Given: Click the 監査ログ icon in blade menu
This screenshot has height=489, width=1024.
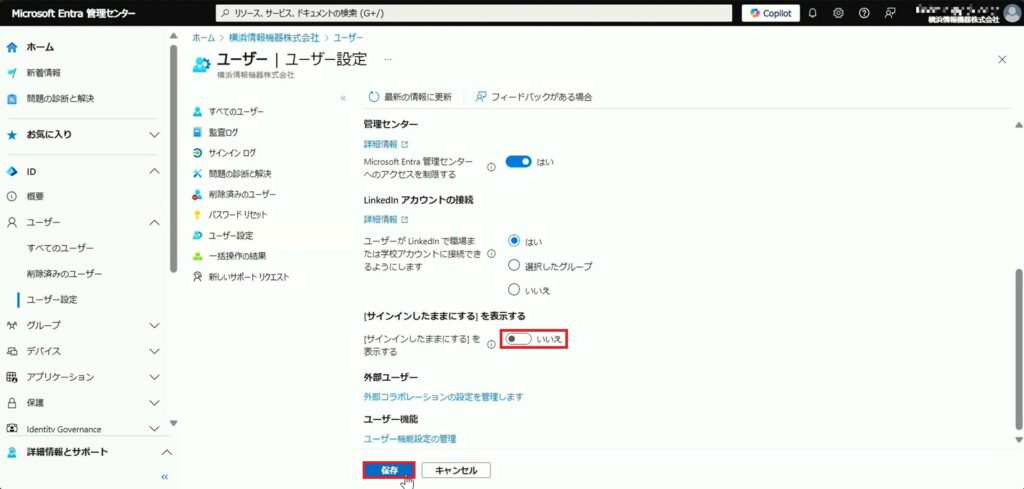Looking at the screenshot, I should click(x=198, y=132).
